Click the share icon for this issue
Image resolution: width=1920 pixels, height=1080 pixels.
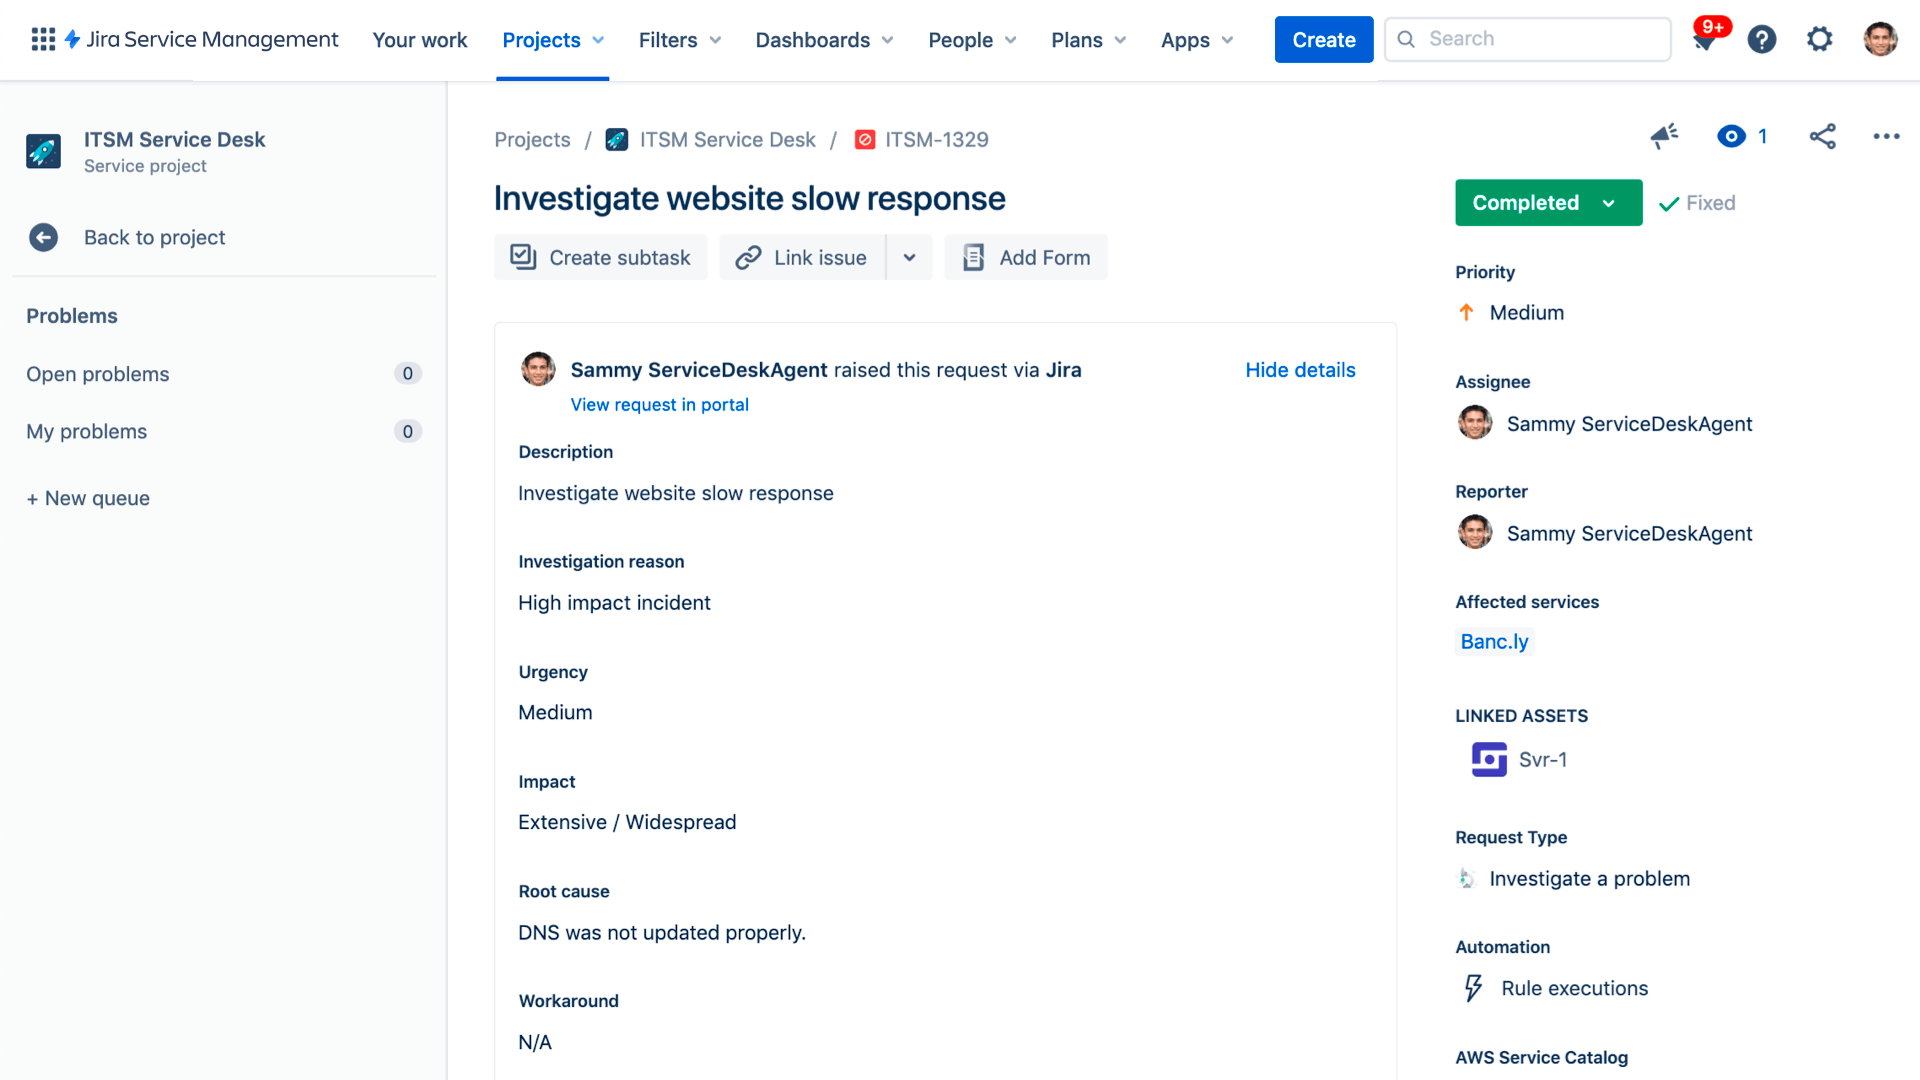(1824, 136)
